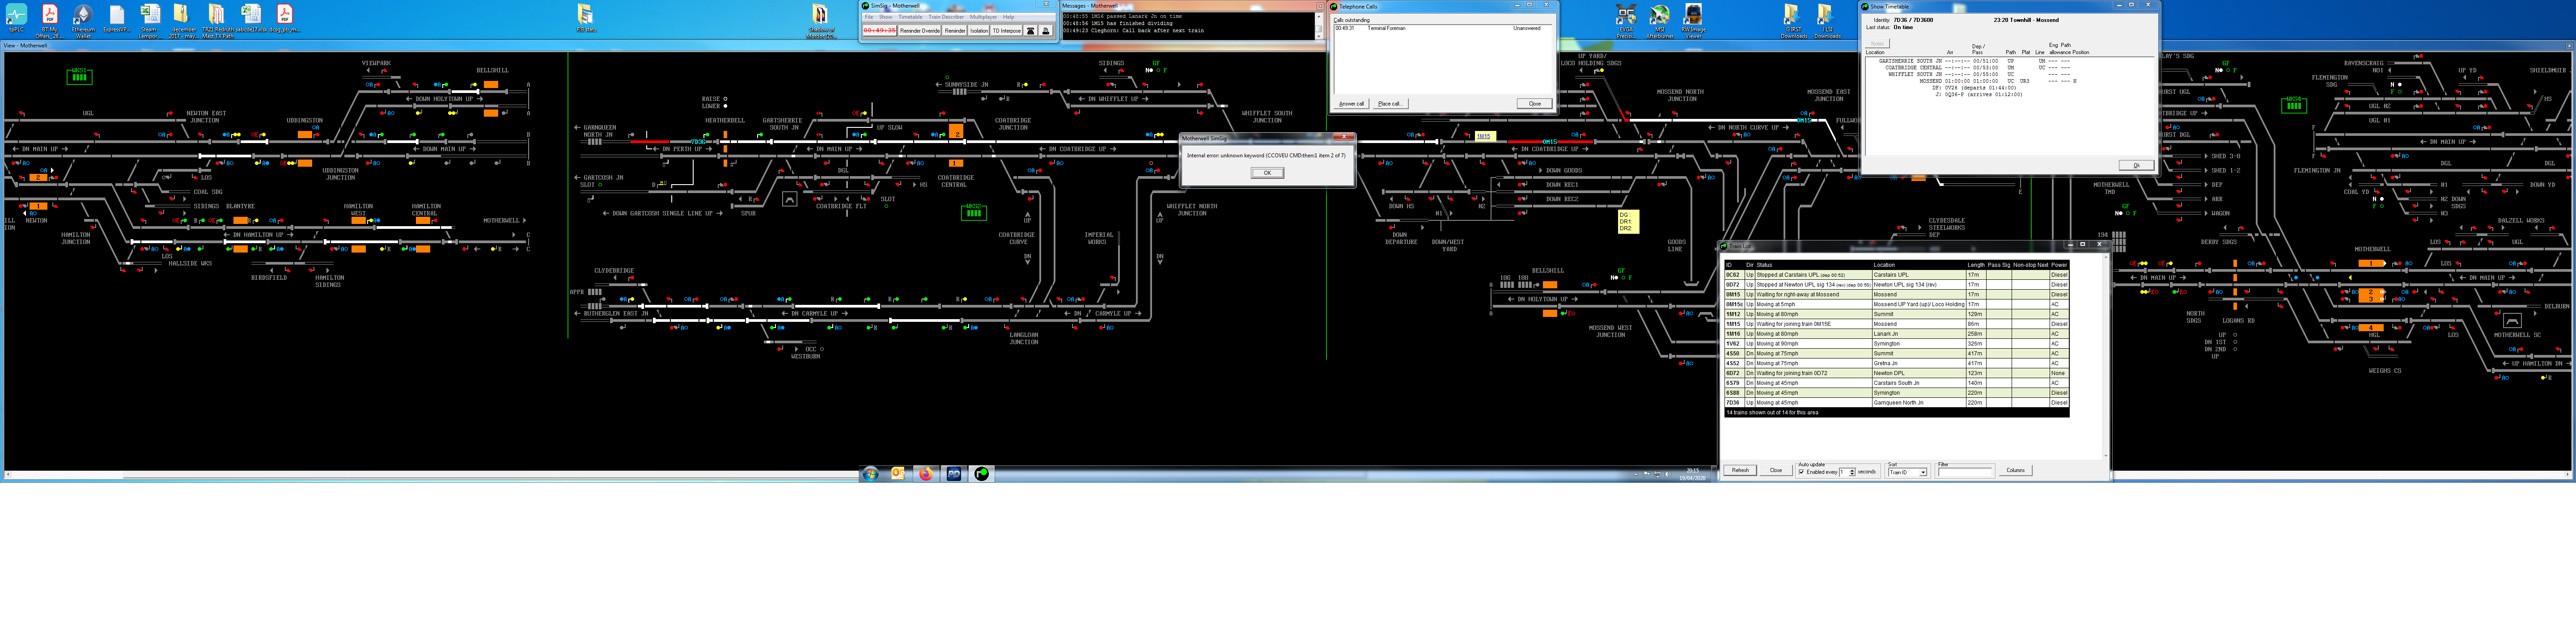The height and width of the screenshot is (624, 2576).
Task: Click the SimSig icon on the taskbar
Action: tap(982, 474)
